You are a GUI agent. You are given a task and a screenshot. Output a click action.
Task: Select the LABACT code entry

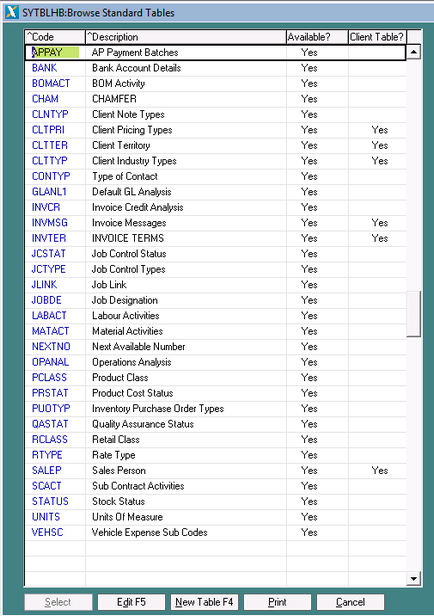pos(49,315)
